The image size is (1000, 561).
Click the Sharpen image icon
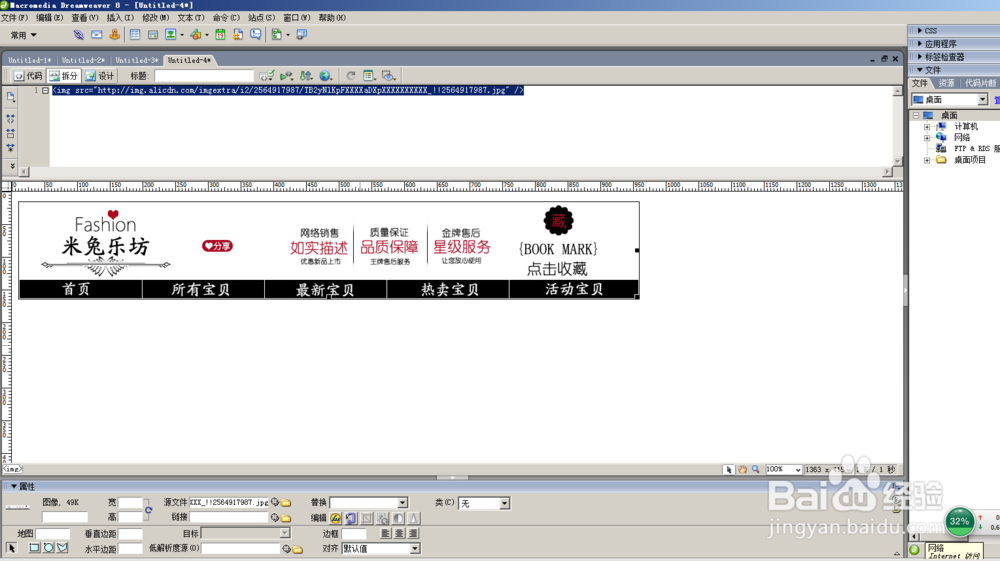coord(413,518)
